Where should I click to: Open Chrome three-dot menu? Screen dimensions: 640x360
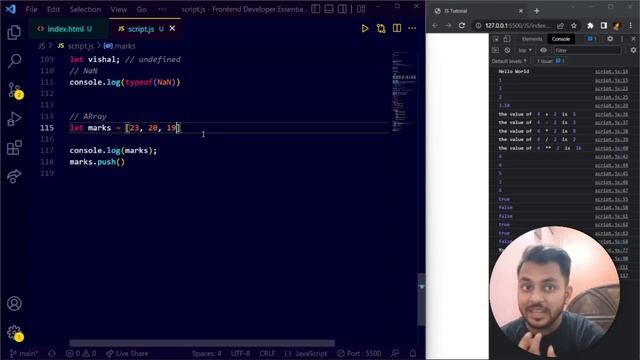pyautogui.click(x=631, y=25)
